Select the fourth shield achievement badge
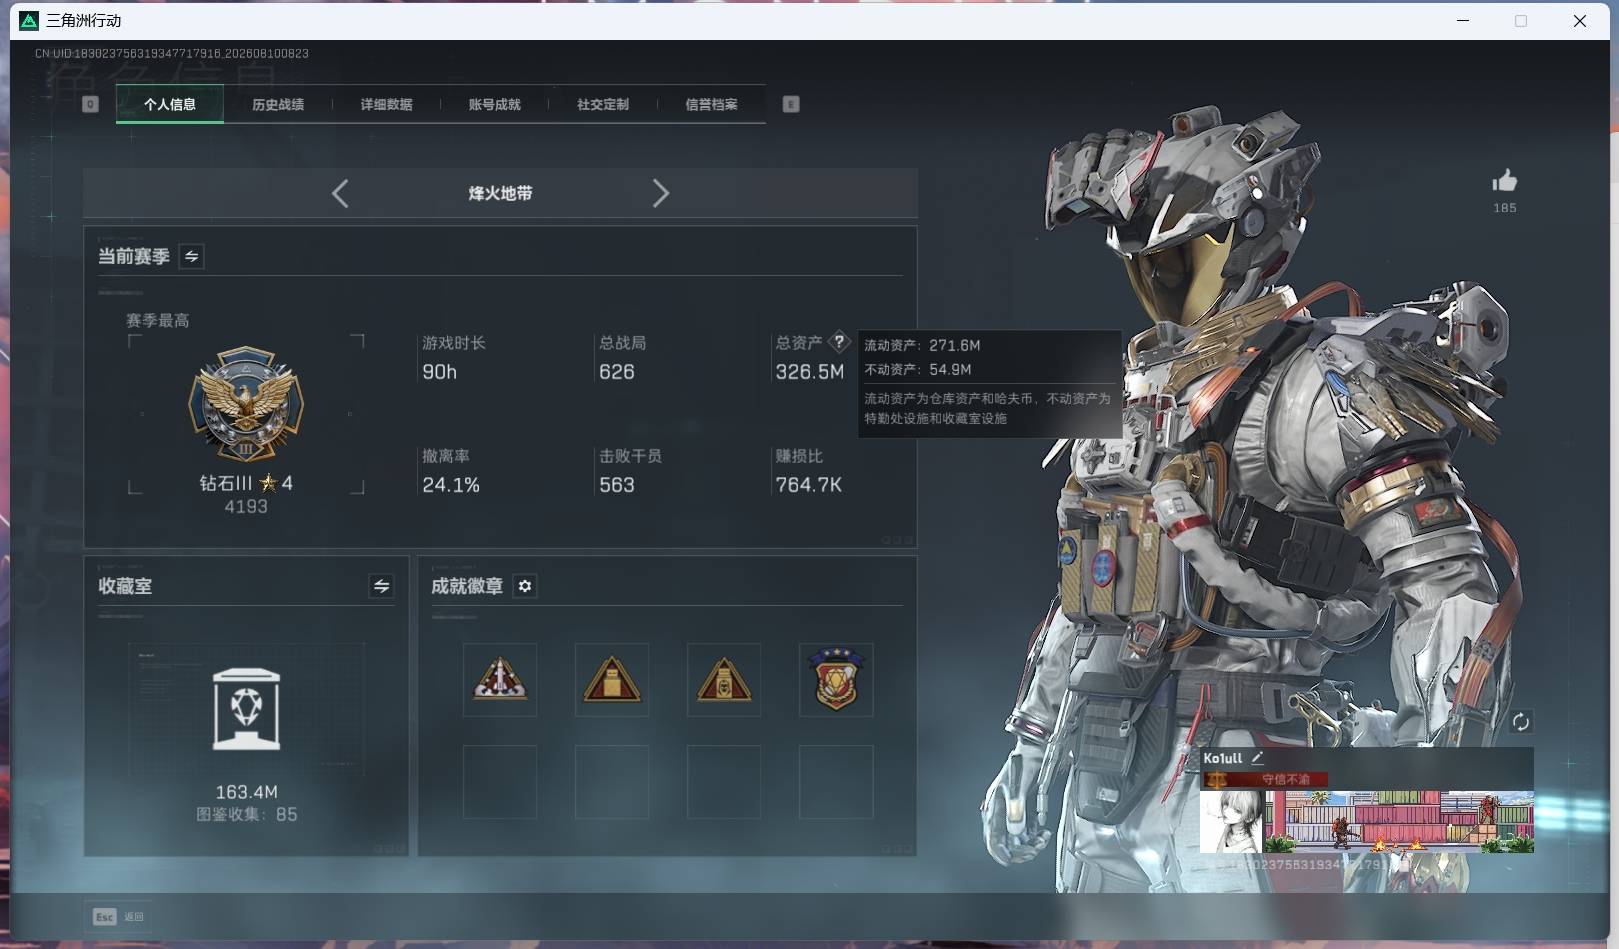 tap(836, 680)
